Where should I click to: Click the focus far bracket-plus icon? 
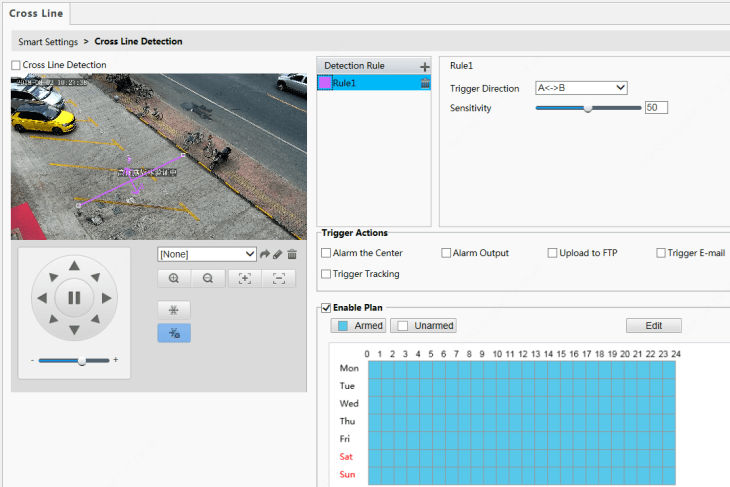244,279
